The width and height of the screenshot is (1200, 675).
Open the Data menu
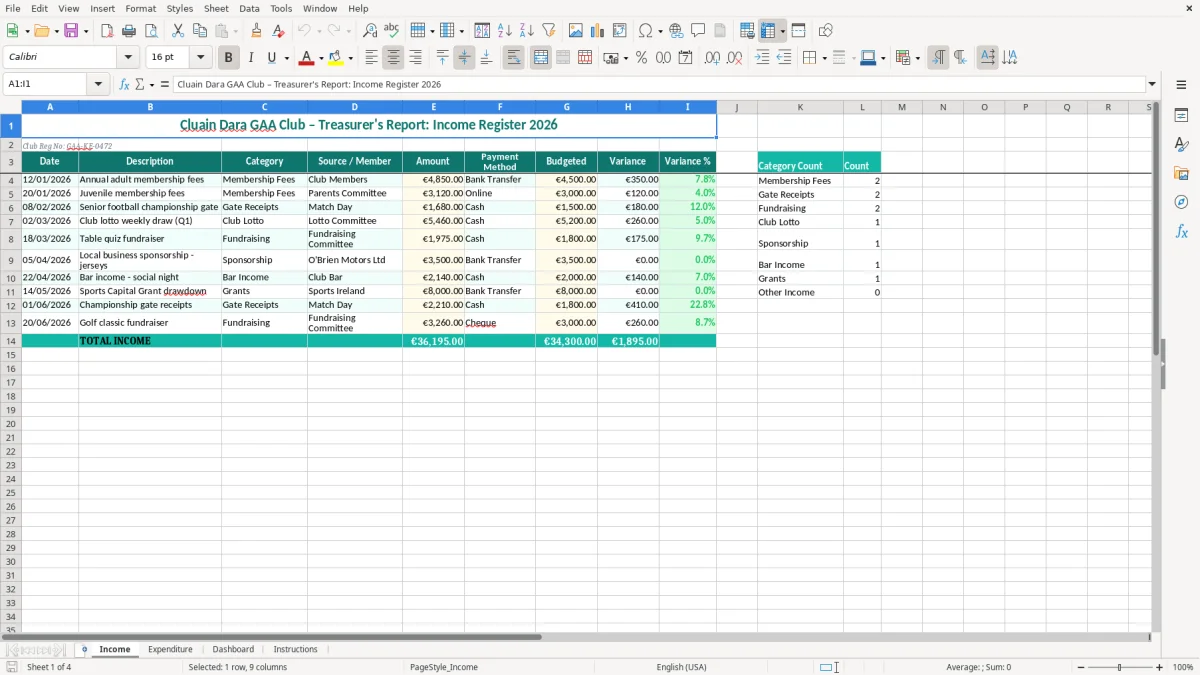click(x=249, y=8)
